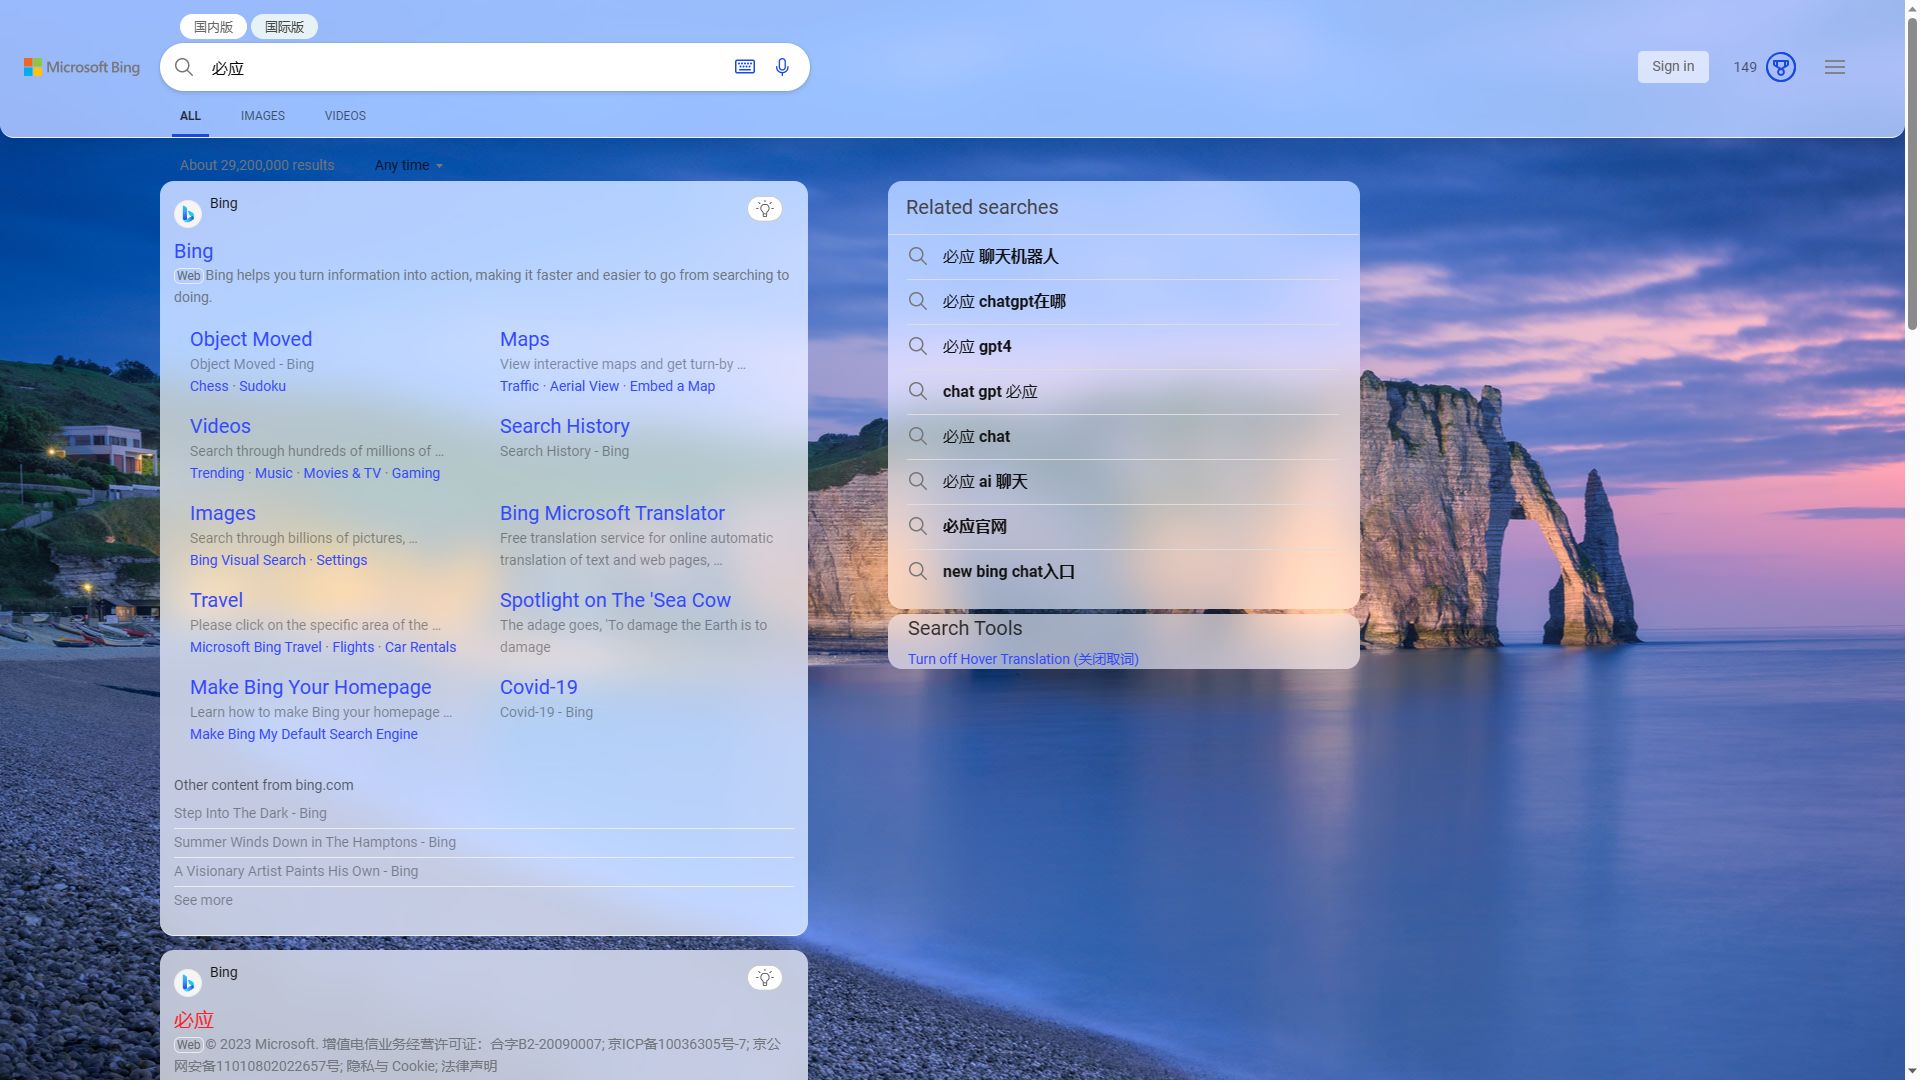This screenshot has height=1080, width=1920.
Task: Open the hamburger settings menu
Action: point(1835,67)
